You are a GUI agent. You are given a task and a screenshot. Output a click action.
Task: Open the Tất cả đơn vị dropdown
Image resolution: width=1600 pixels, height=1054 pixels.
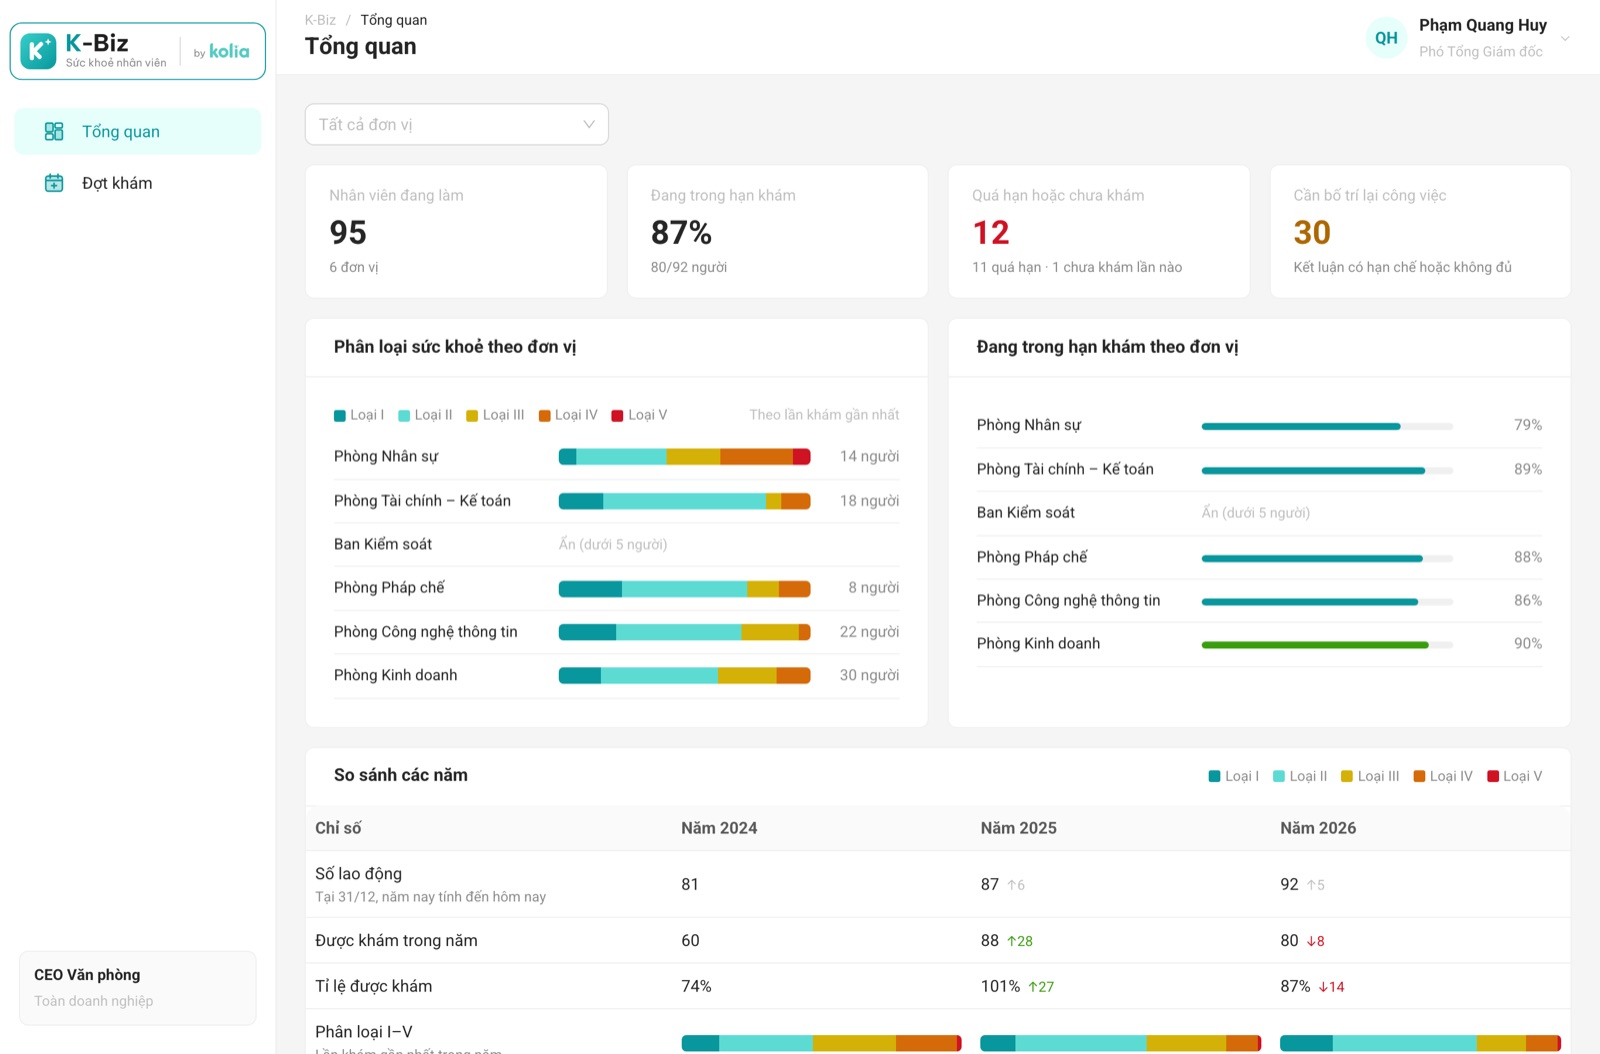click(457, 124)
